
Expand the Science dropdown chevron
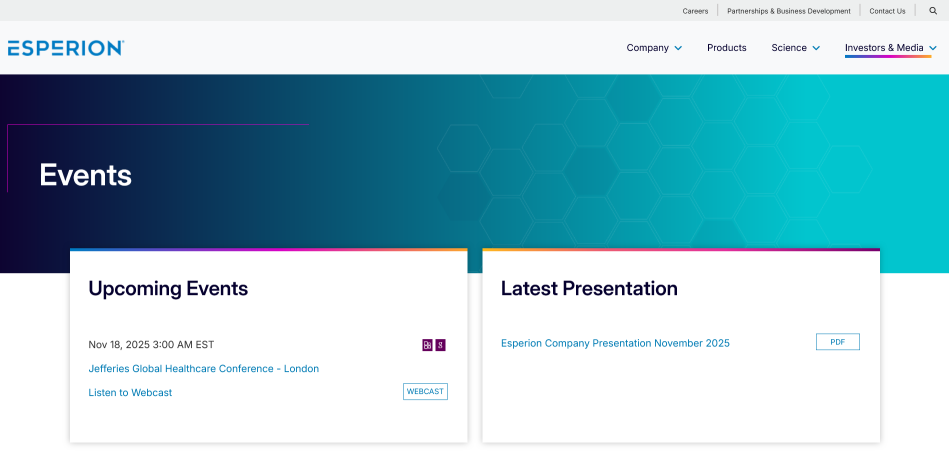pos(816,48)
